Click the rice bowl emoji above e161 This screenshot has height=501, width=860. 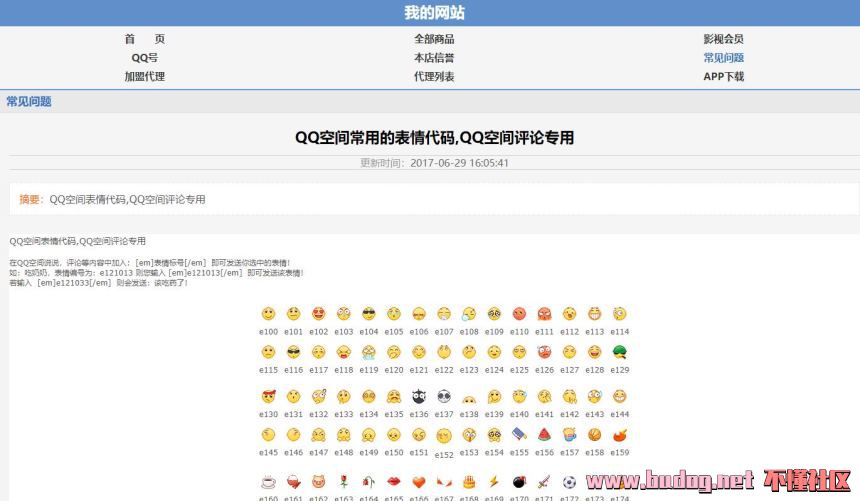(x=293, y=482)
